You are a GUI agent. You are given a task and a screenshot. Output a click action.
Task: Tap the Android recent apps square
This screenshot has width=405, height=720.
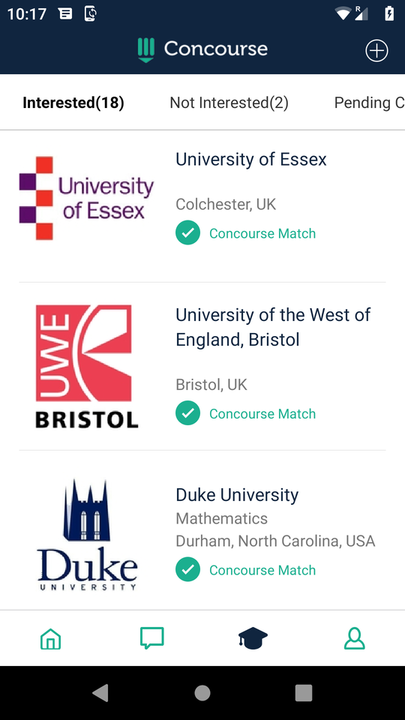[304, 693]
